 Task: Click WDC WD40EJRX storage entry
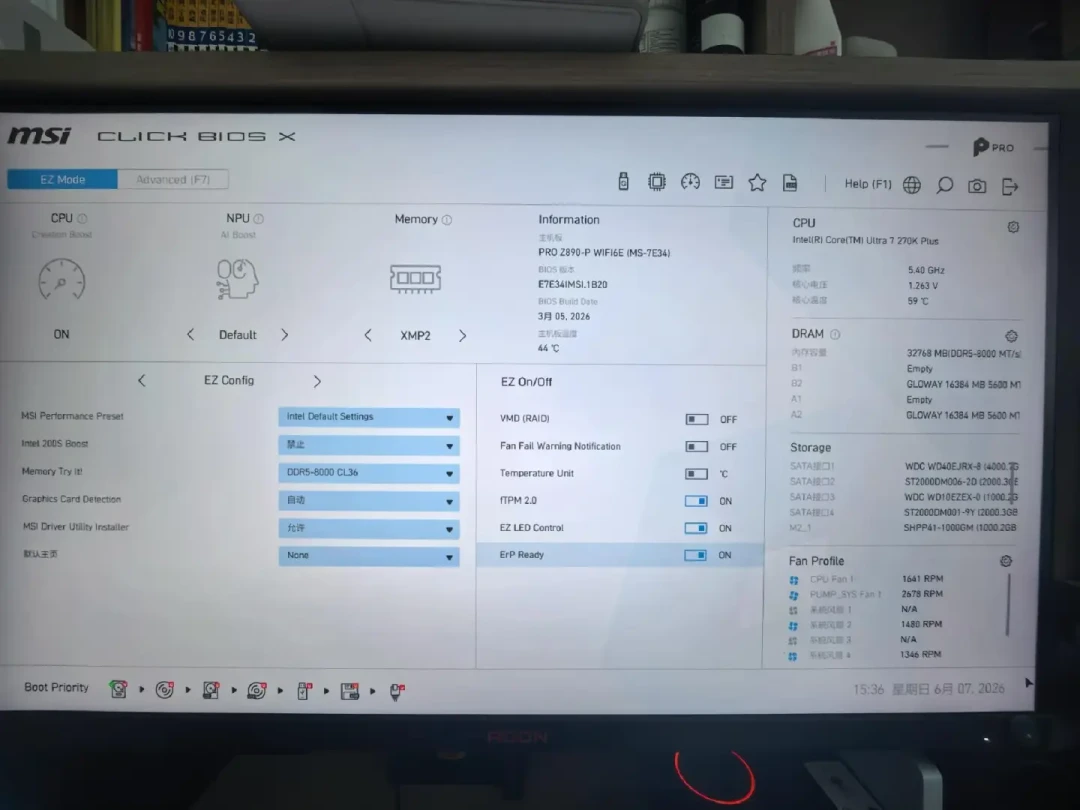(x=961, y=466)
